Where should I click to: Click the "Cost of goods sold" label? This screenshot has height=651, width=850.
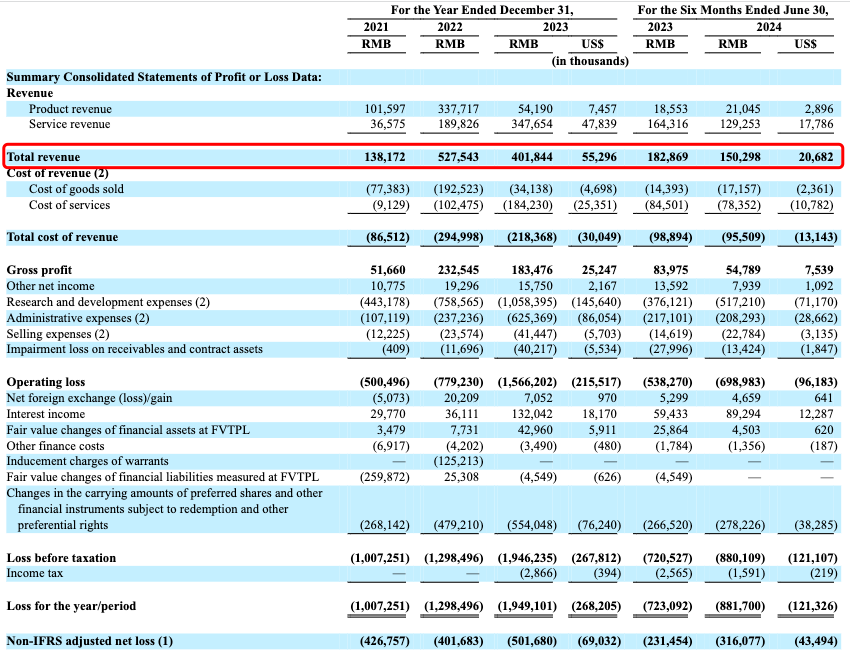point(76,189)
